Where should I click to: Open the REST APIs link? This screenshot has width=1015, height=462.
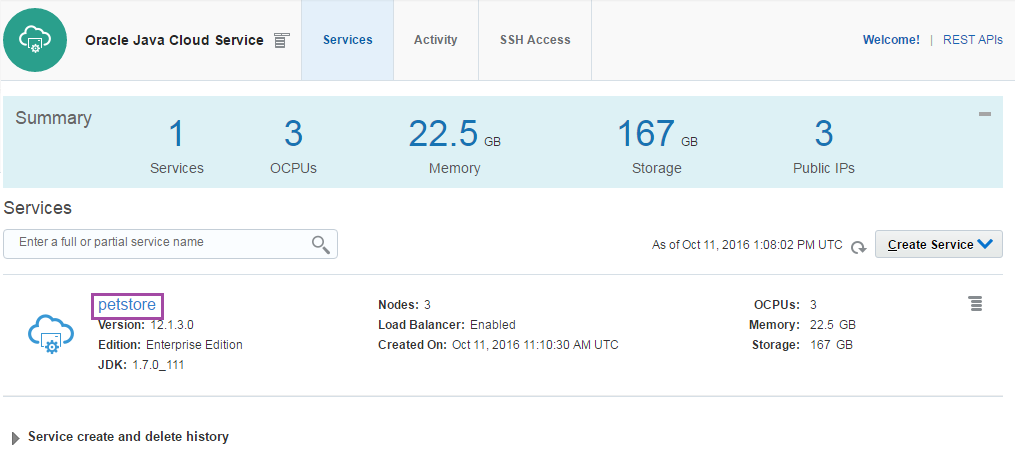point(973,40)
